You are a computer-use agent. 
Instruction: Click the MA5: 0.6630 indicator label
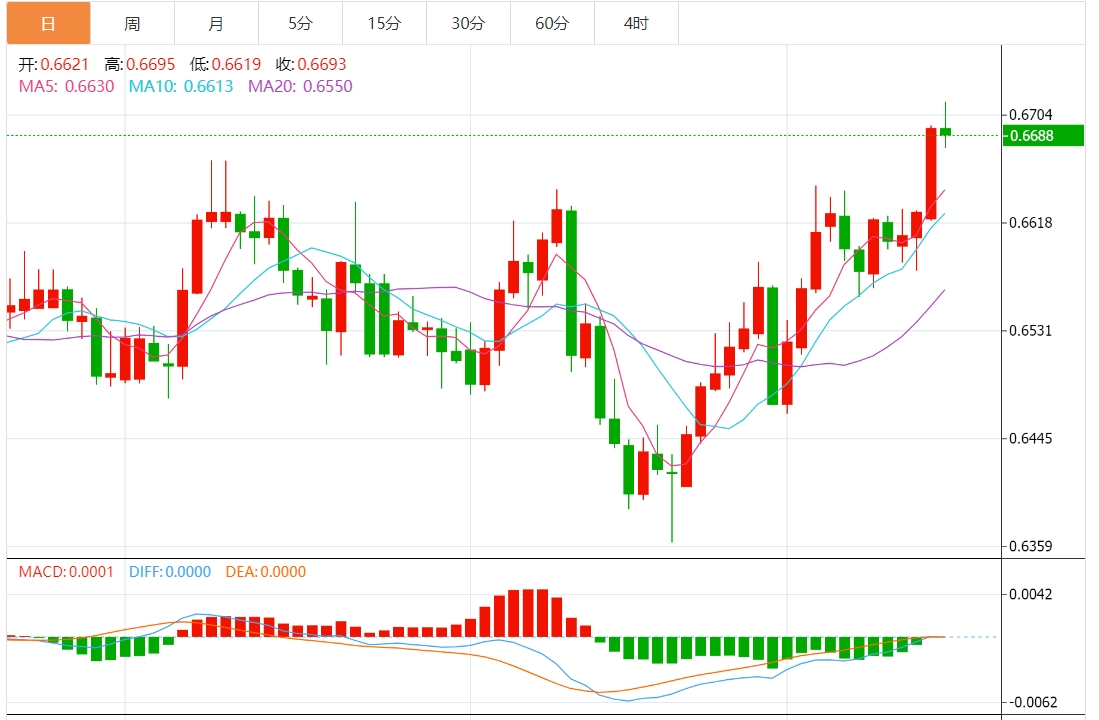tap(67, 86)
